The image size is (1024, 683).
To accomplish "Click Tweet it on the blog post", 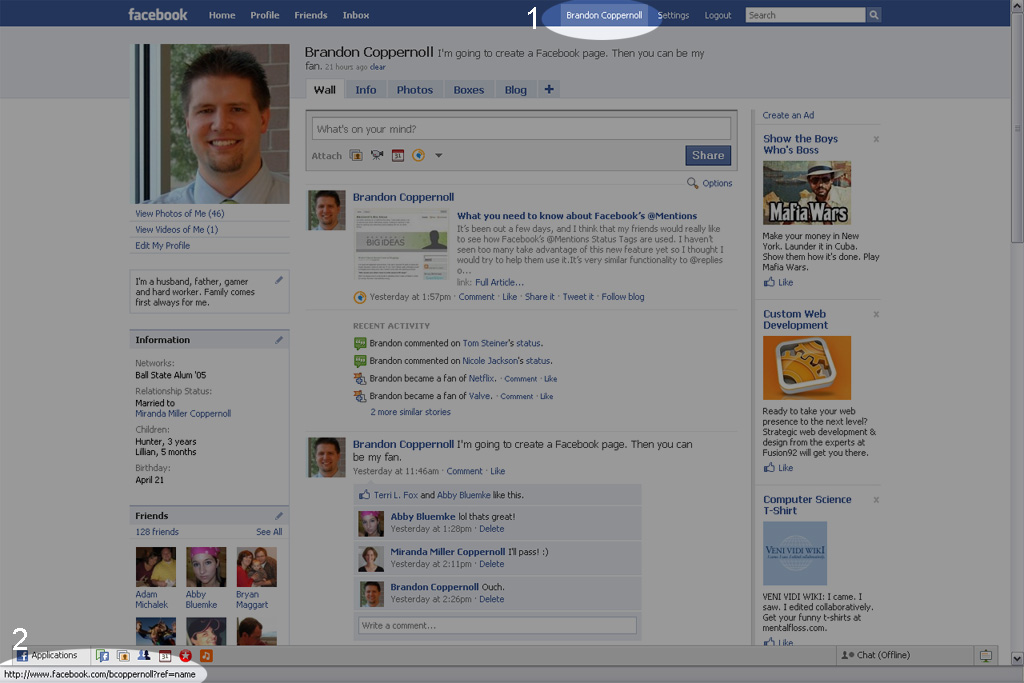I will [578, 296].
